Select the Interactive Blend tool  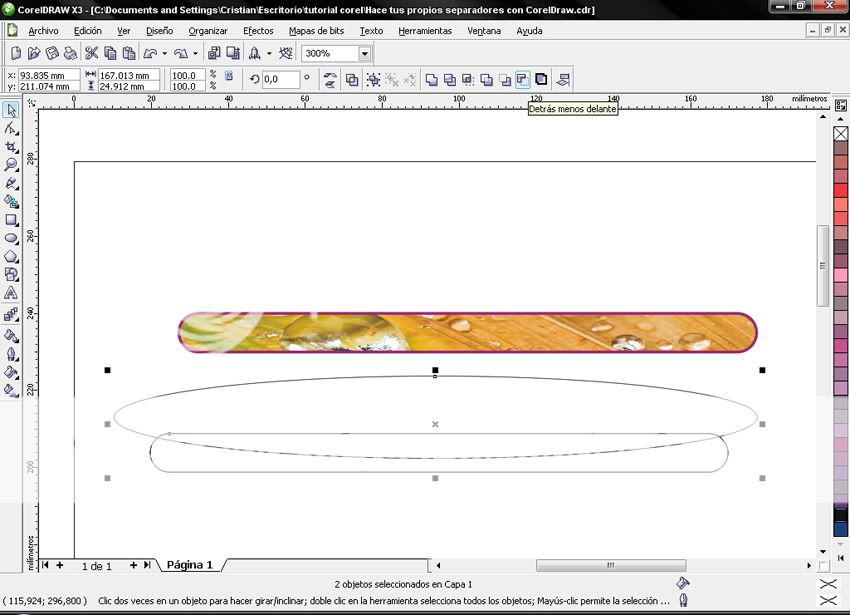click(11, 315)
